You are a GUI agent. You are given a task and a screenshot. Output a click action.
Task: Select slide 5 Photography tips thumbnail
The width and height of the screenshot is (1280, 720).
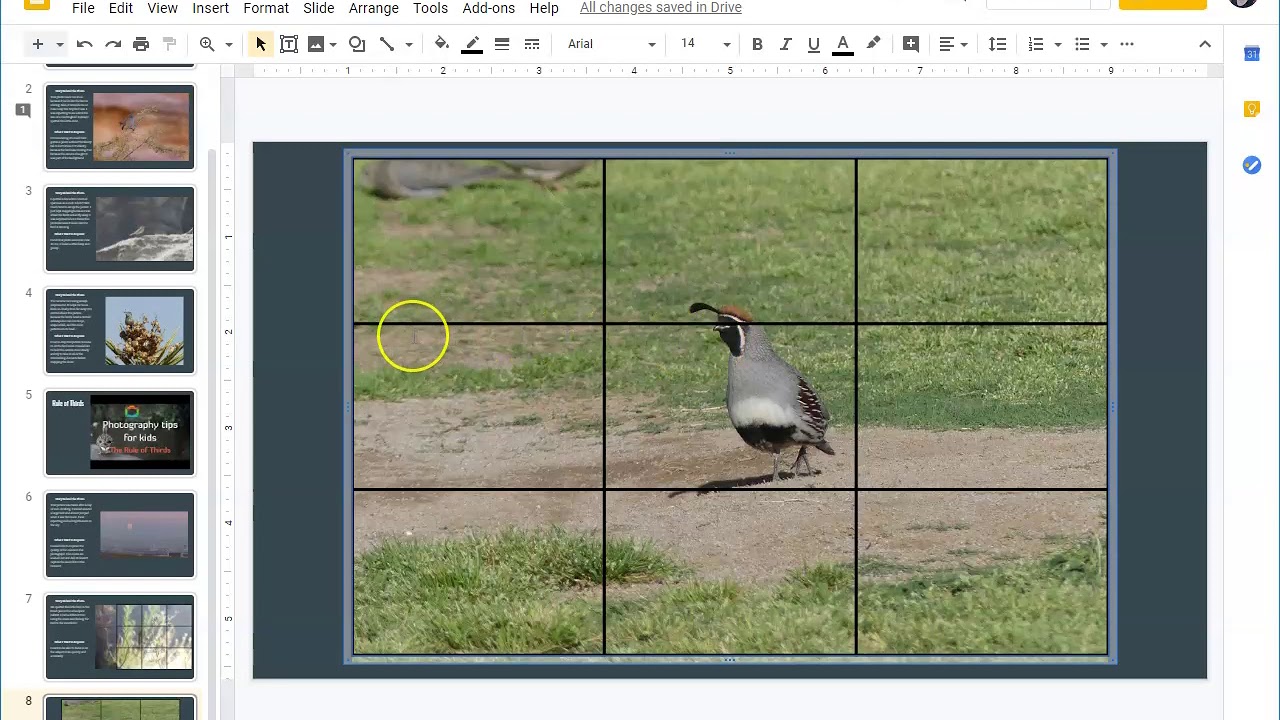click(120, 433)
